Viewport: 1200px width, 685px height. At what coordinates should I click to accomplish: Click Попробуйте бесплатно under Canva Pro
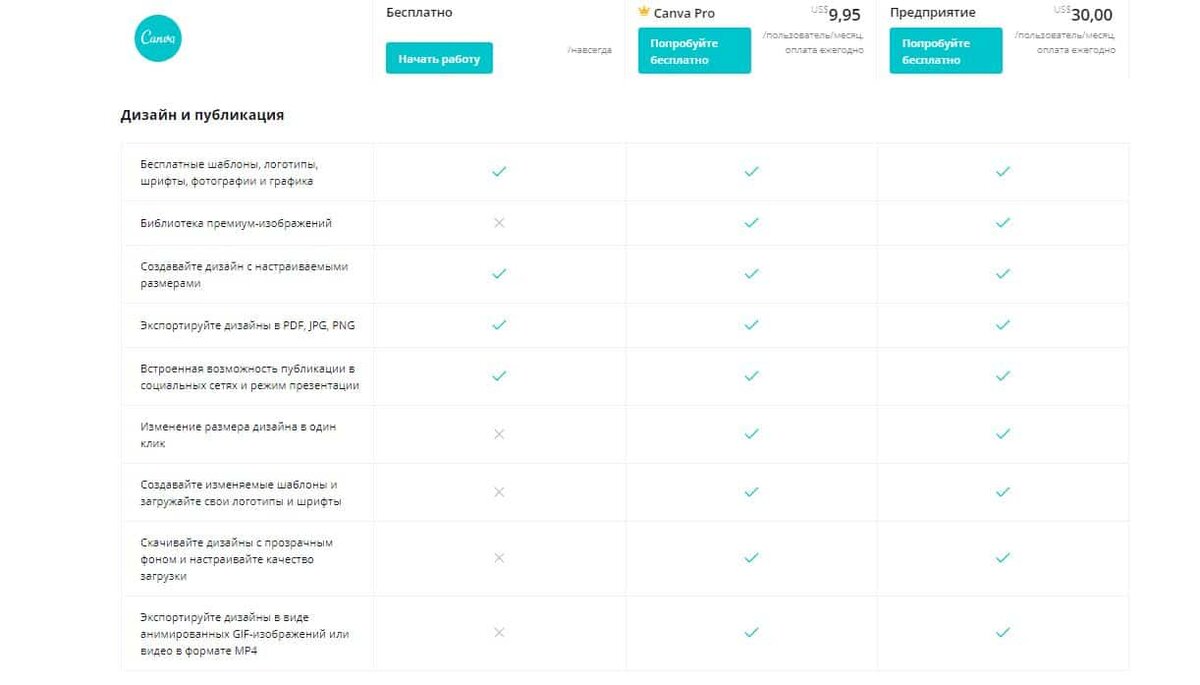click(694, 51)
